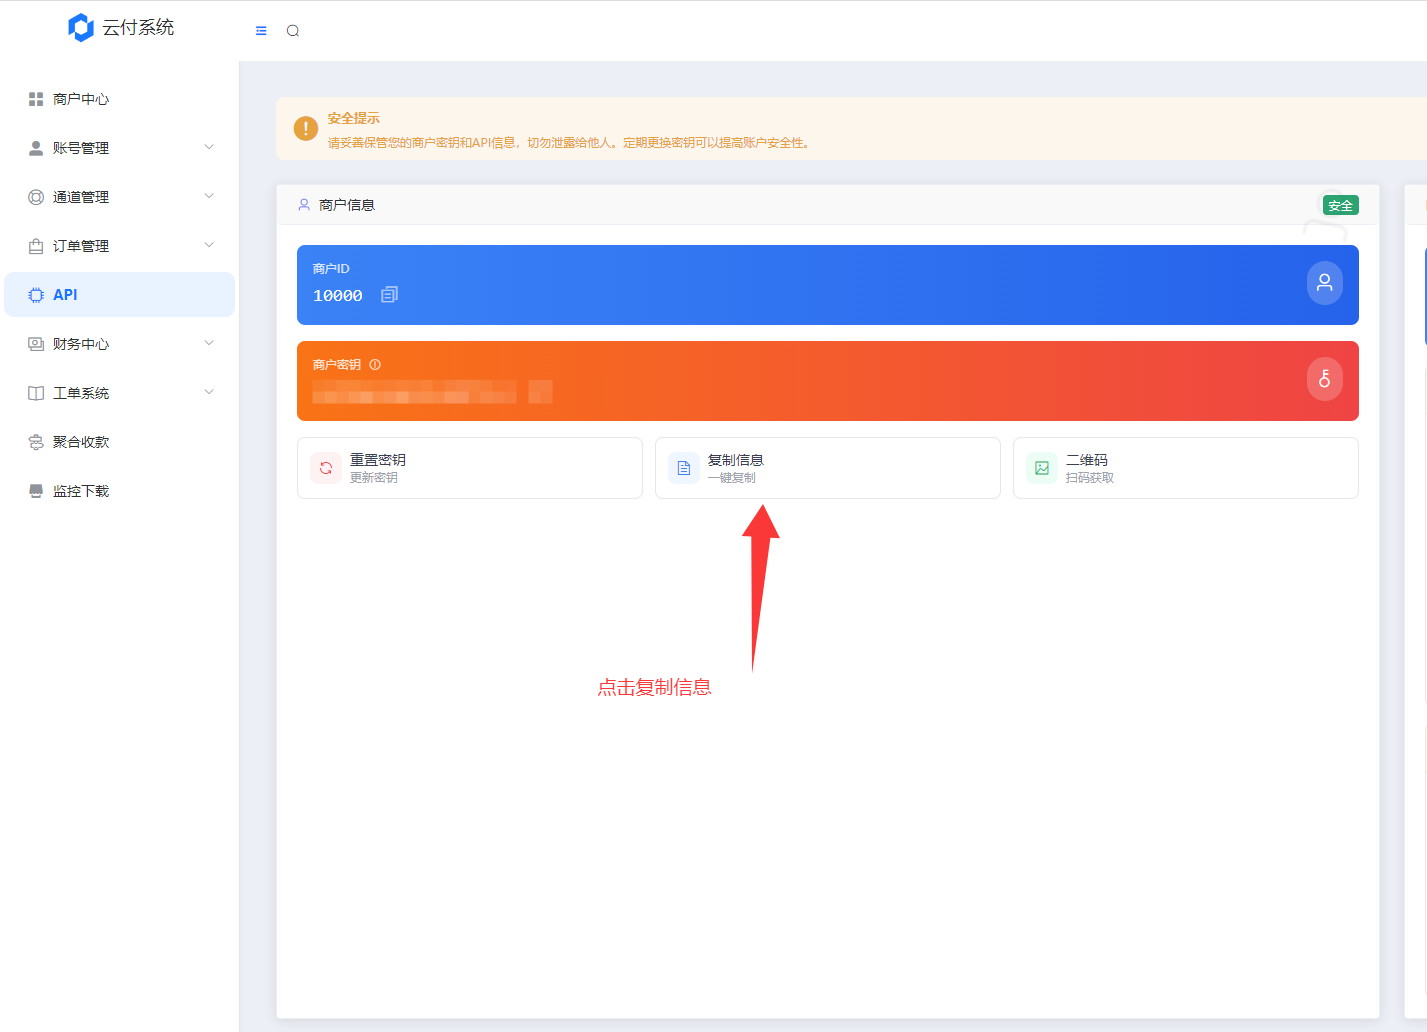Copy the merchant ID 10000 with copy icon
1427x1032 pixels.
tap(390, 295)
